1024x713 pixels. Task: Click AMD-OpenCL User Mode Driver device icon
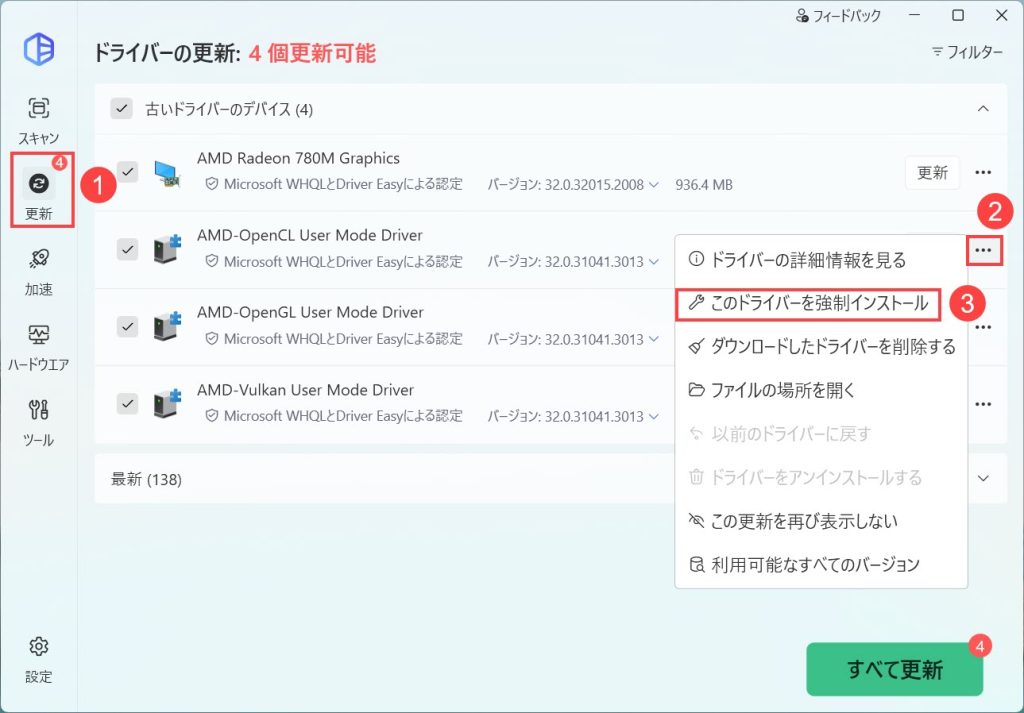click(x=168, y=249)
